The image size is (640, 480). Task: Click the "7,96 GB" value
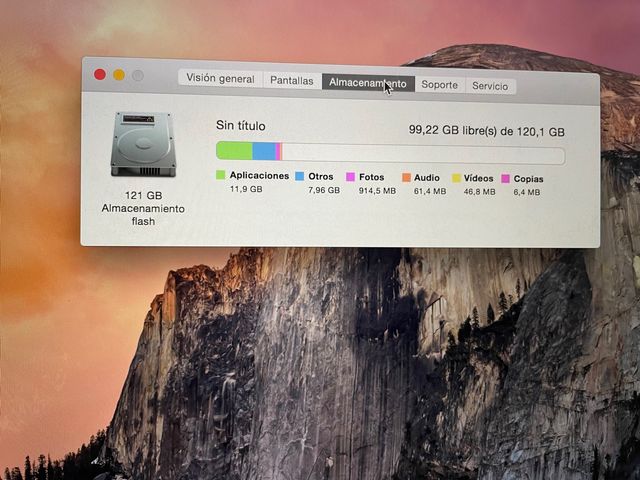324,190
